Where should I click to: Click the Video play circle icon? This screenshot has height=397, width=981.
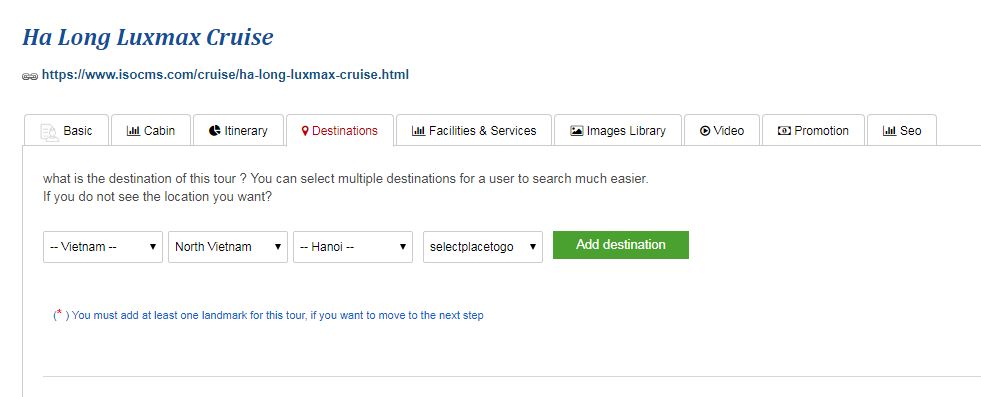coord(705,131)
